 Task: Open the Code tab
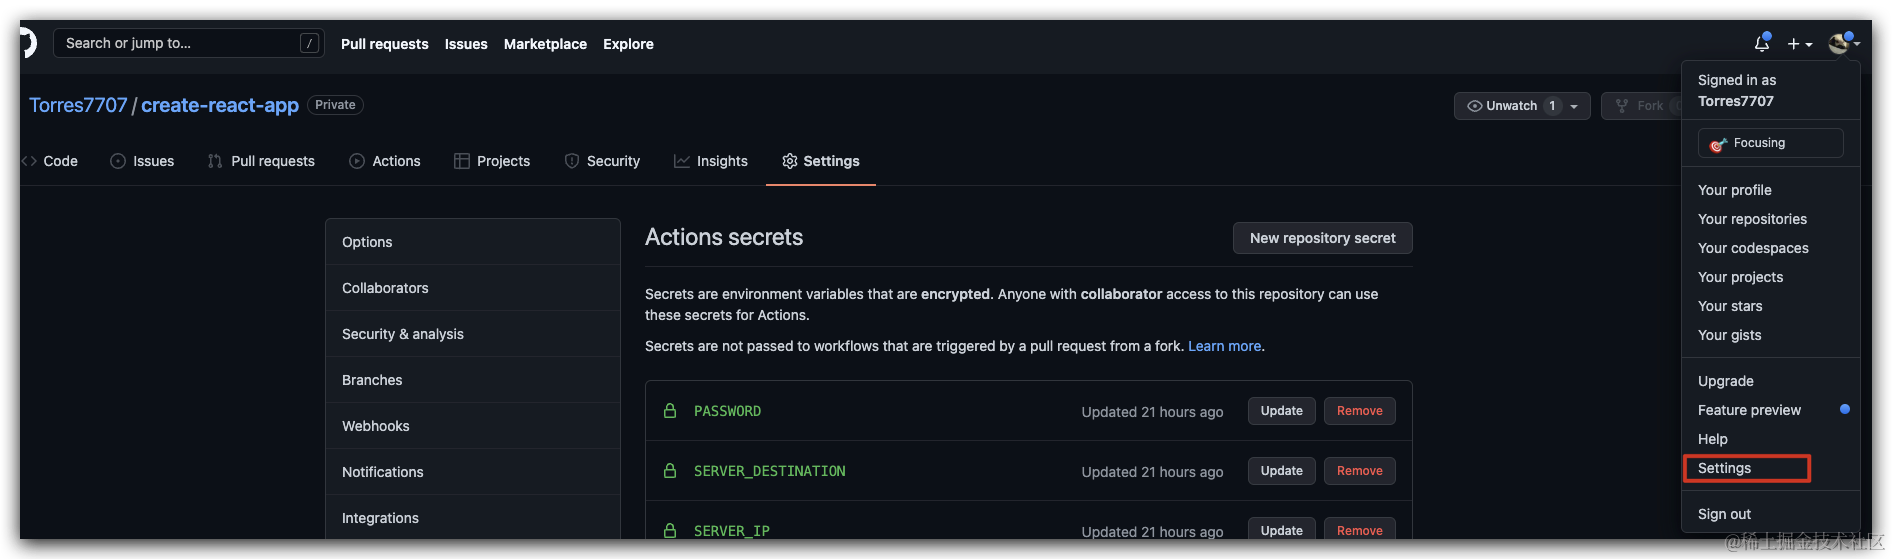pyautogui.click(x=50, y=161)
